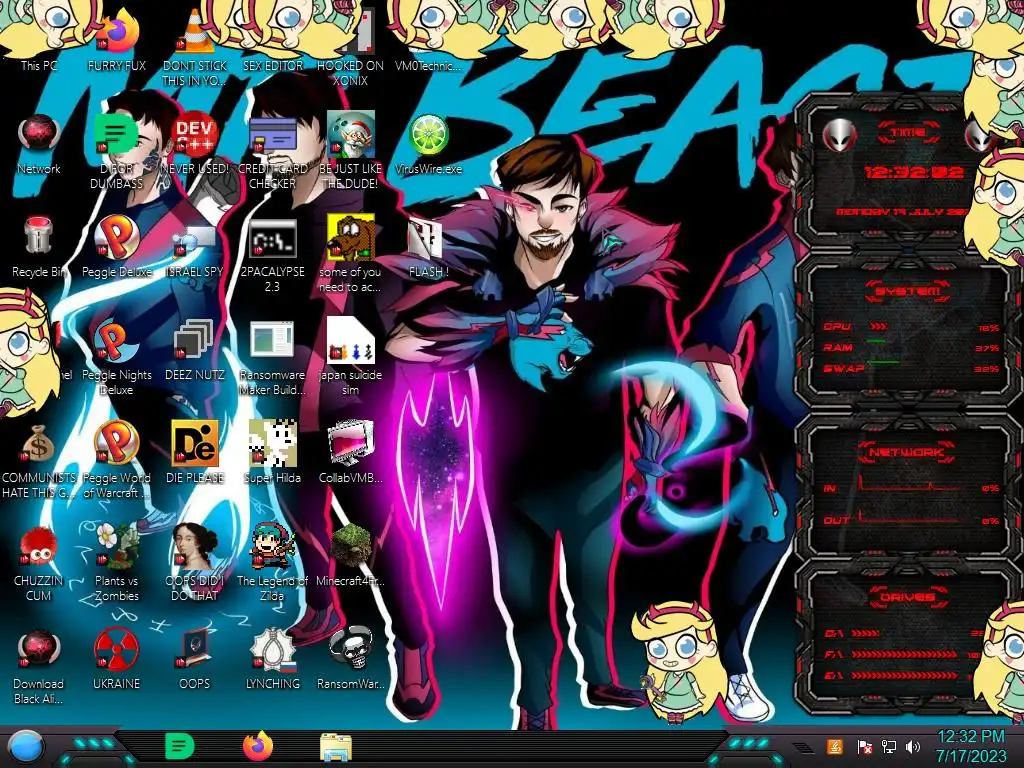Open the LYNCHING desktop icon

[272, 658]
